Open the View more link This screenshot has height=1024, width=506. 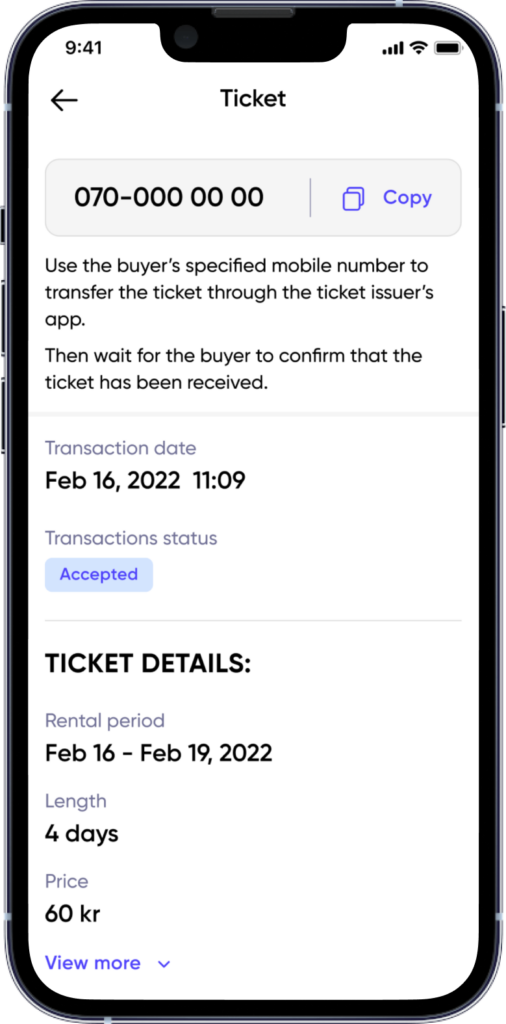93,963
